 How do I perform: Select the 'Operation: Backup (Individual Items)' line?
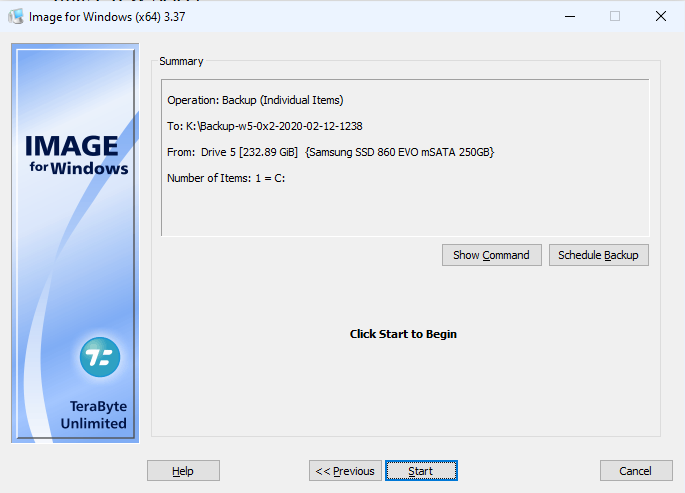pyautogui.click(x=255, y=100)
